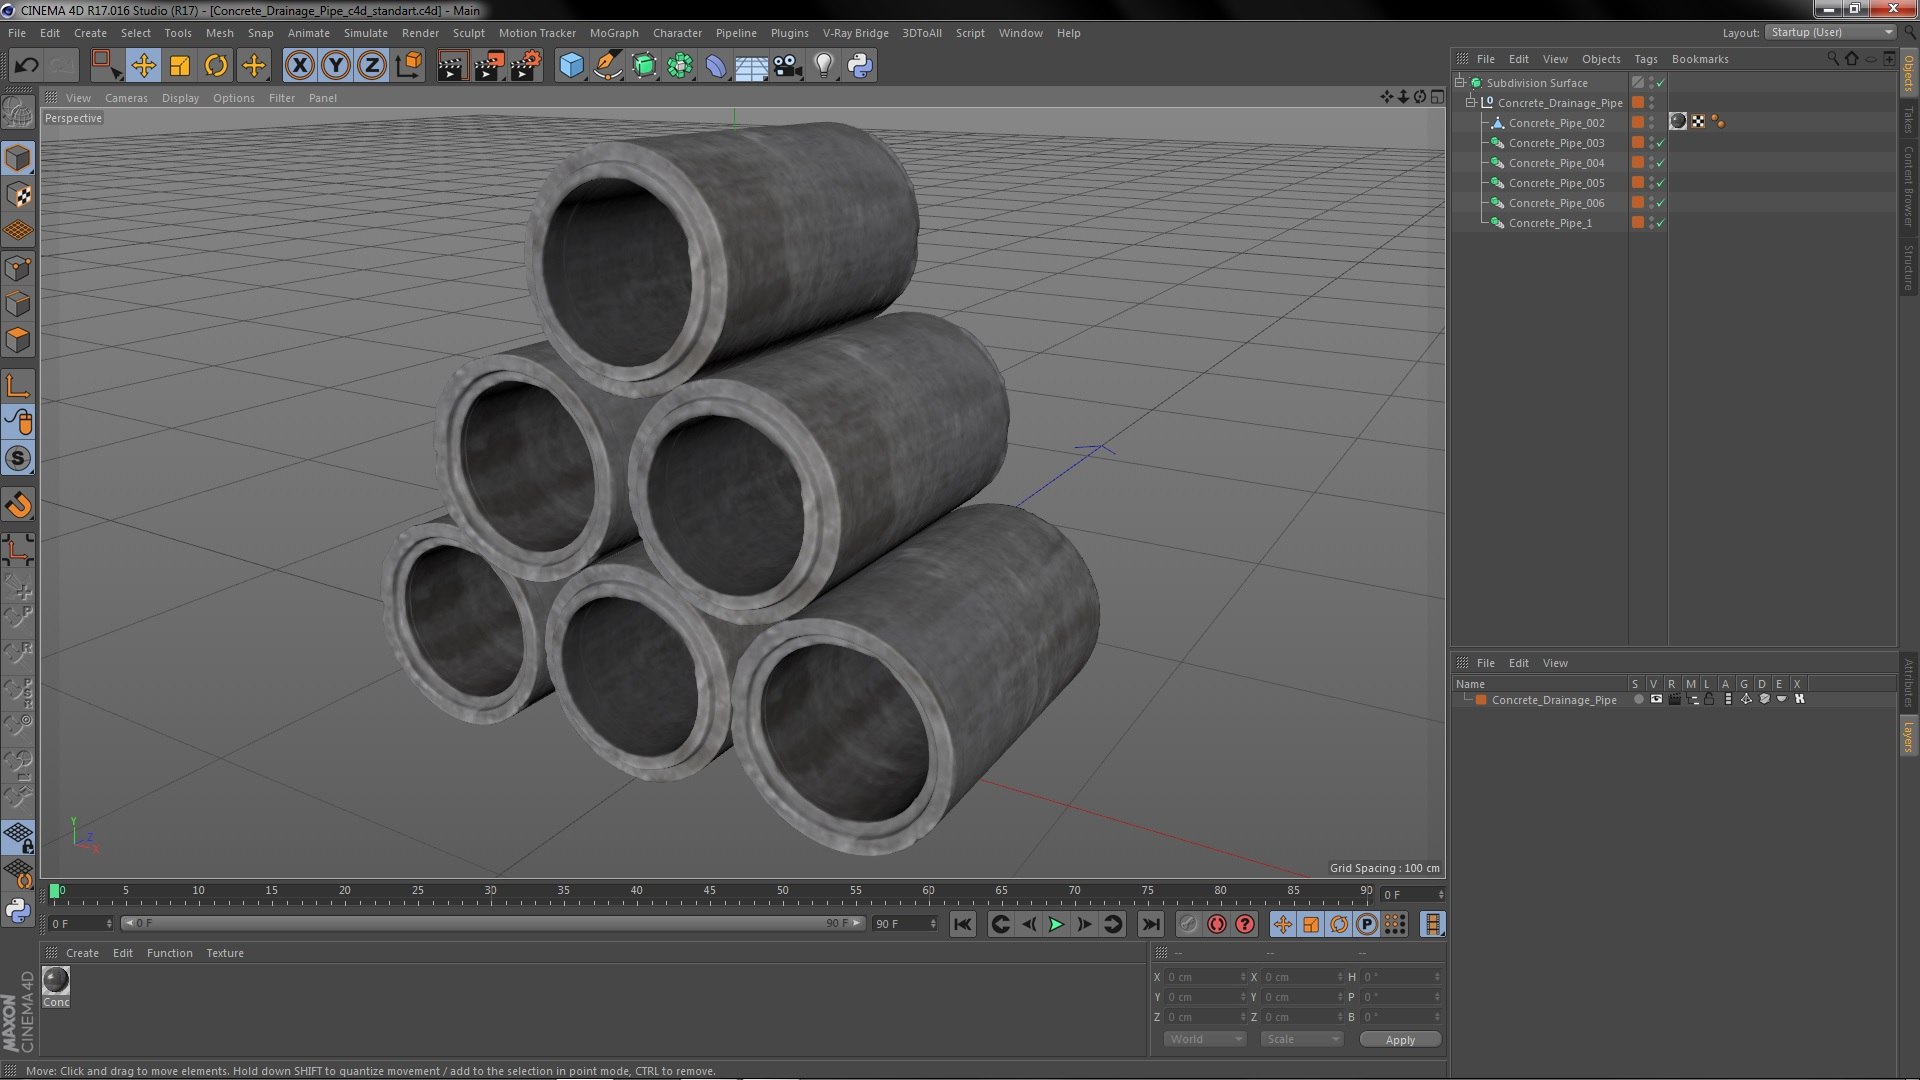Add a Camera object
The height and width of the screenshot is (1080, 1920).
pyautogui.click(x=787, y=66)
